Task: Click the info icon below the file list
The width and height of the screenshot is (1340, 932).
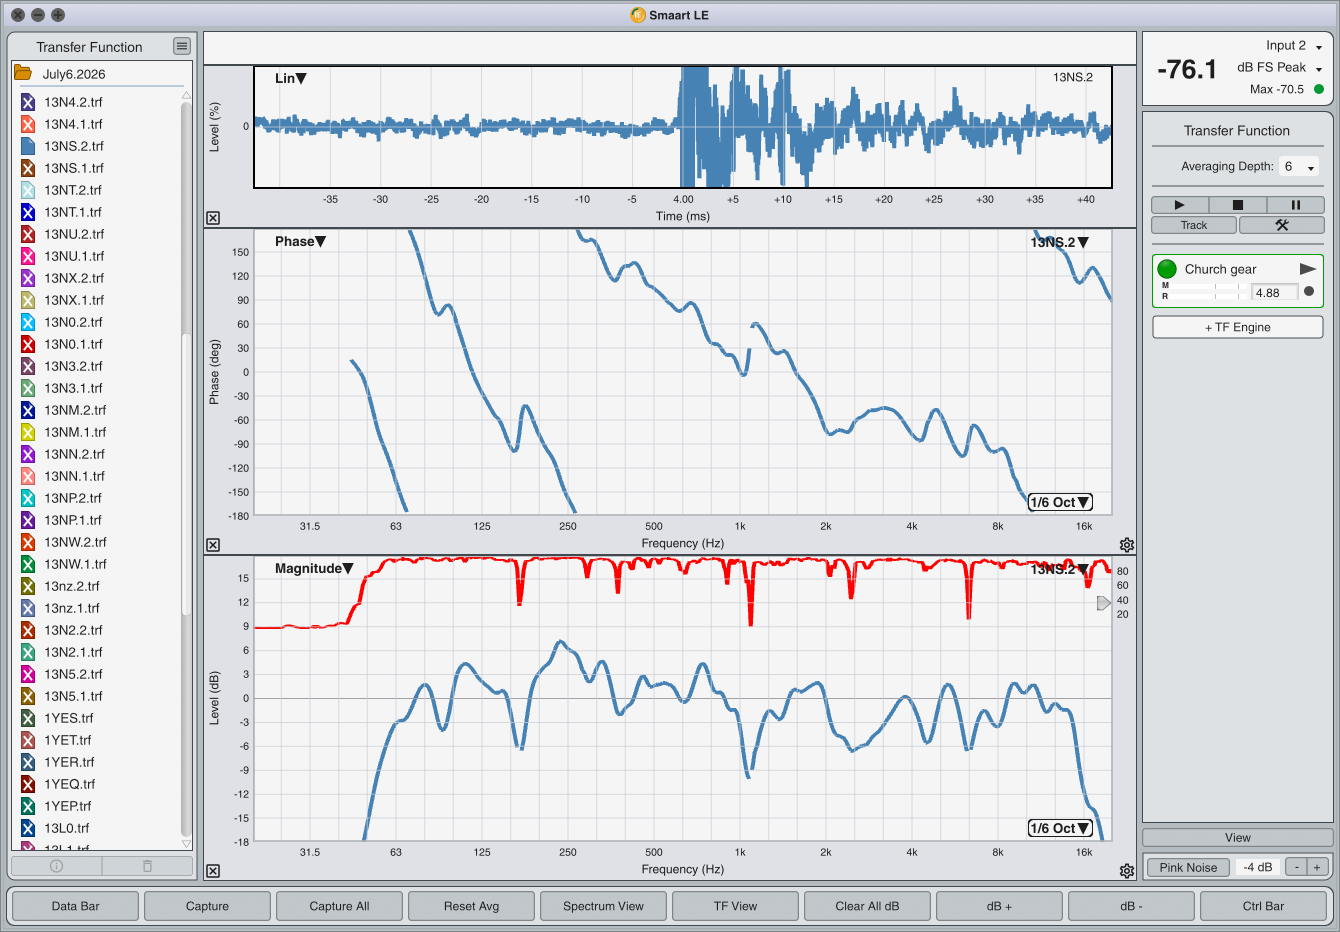Action: (x=57, y=866)
